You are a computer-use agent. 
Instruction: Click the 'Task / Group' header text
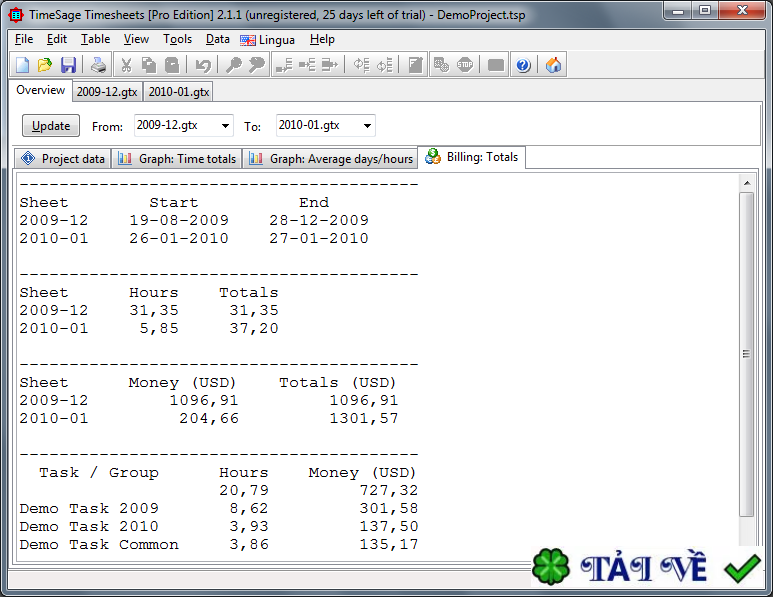pyautogui.click(x=99, y=473)
